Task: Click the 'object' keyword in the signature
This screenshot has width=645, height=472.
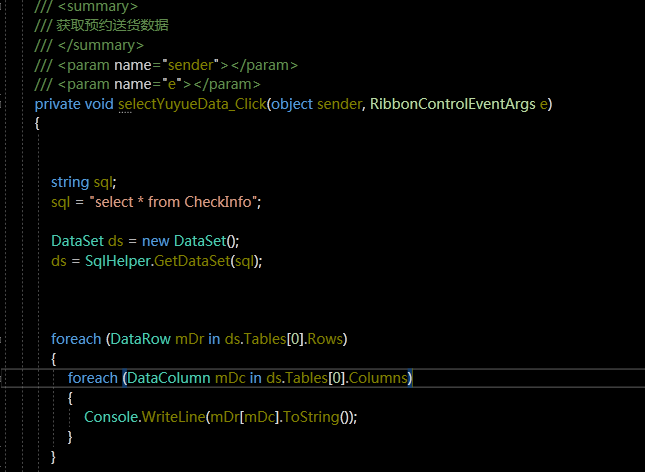Action: (292, 104)
